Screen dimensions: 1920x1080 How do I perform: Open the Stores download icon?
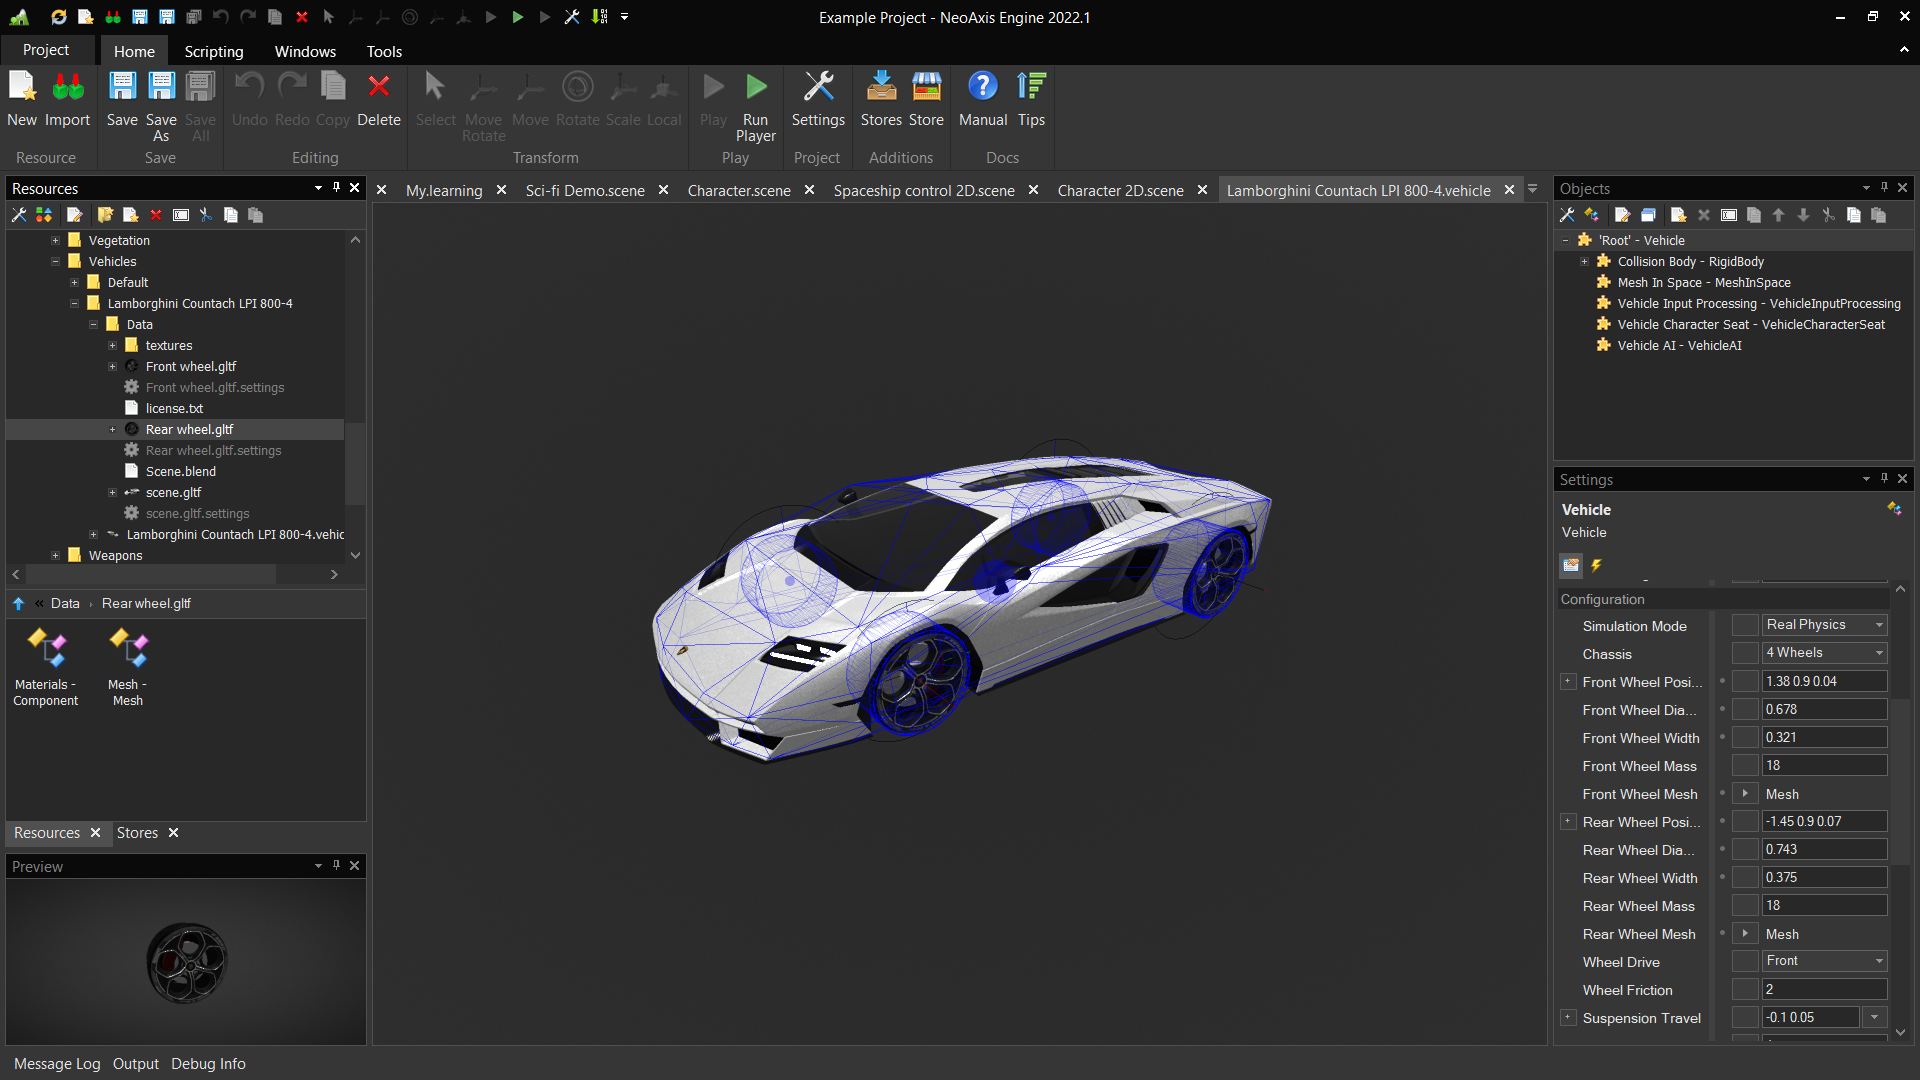point(881,88)
